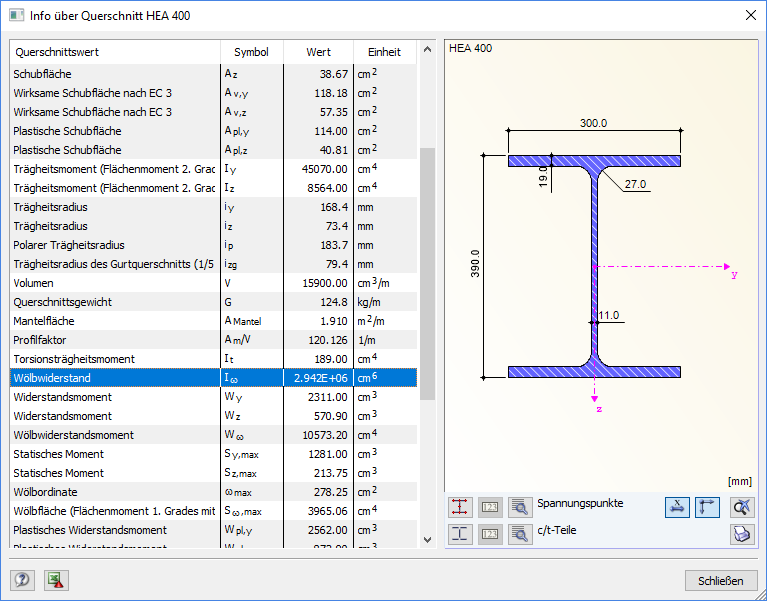This screenshot has height=601, width=767.
Task: Select Widerstandsmoment row with value 2311.00
Action: (x=213, y=397)
